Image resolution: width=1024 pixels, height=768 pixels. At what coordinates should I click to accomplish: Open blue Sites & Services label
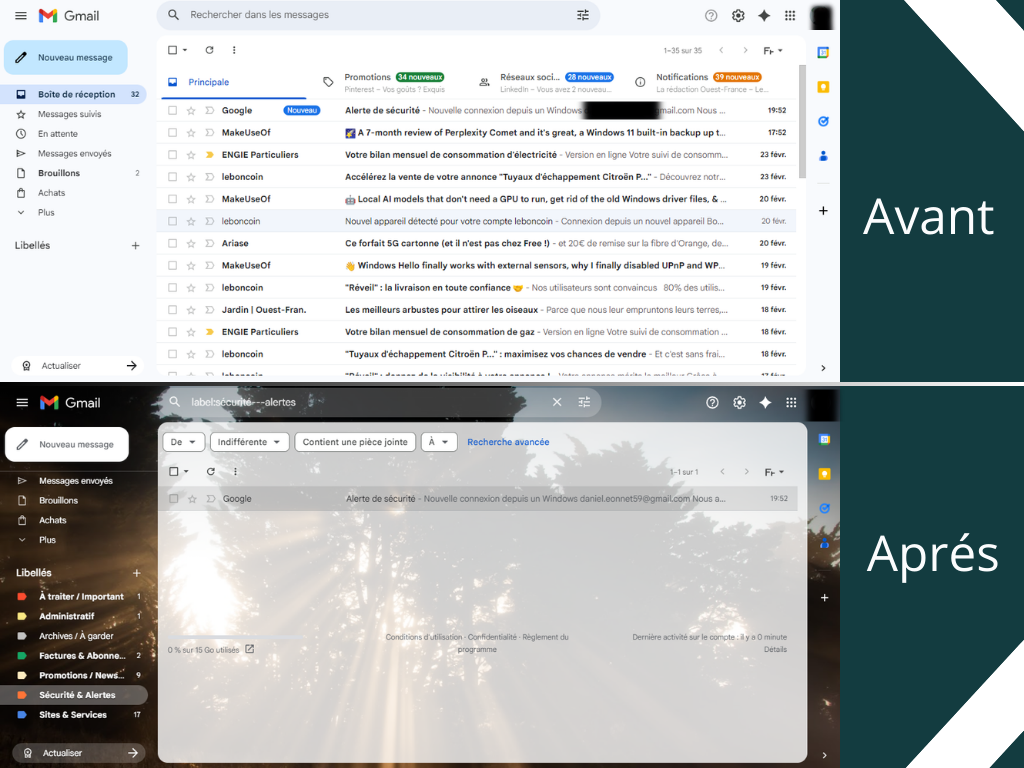[x=73, y=715]
